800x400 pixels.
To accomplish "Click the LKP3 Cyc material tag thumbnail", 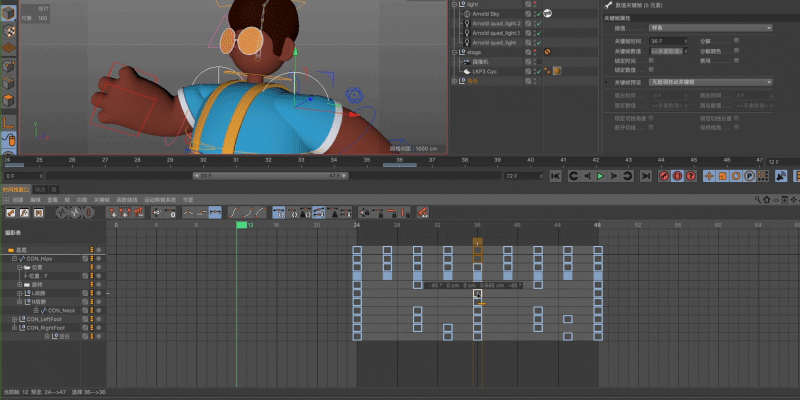I will tap(557, 71).
